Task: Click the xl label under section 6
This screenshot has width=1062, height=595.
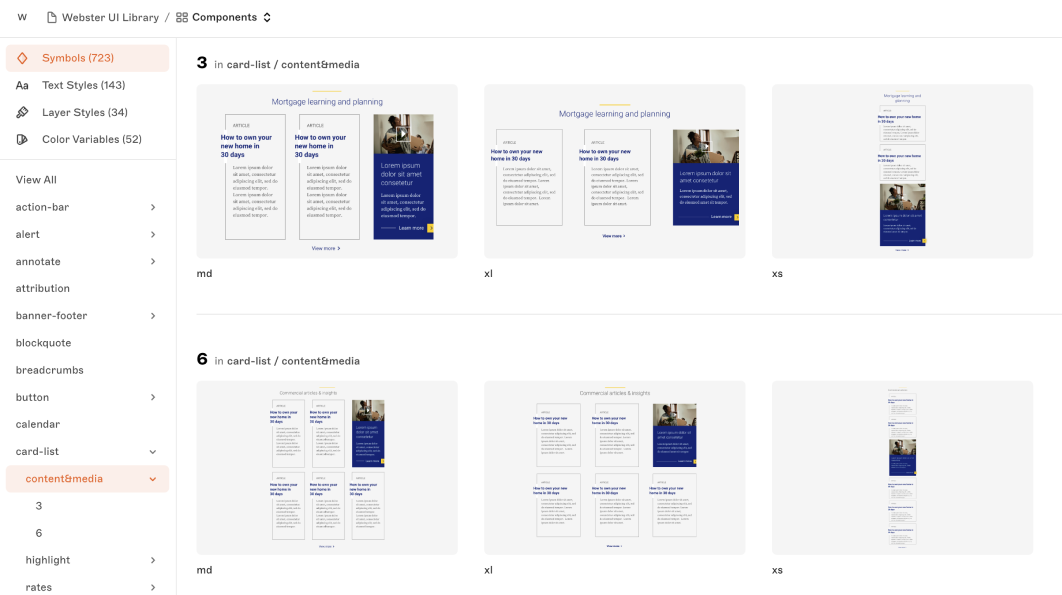Action: click(x=488, y=570)
